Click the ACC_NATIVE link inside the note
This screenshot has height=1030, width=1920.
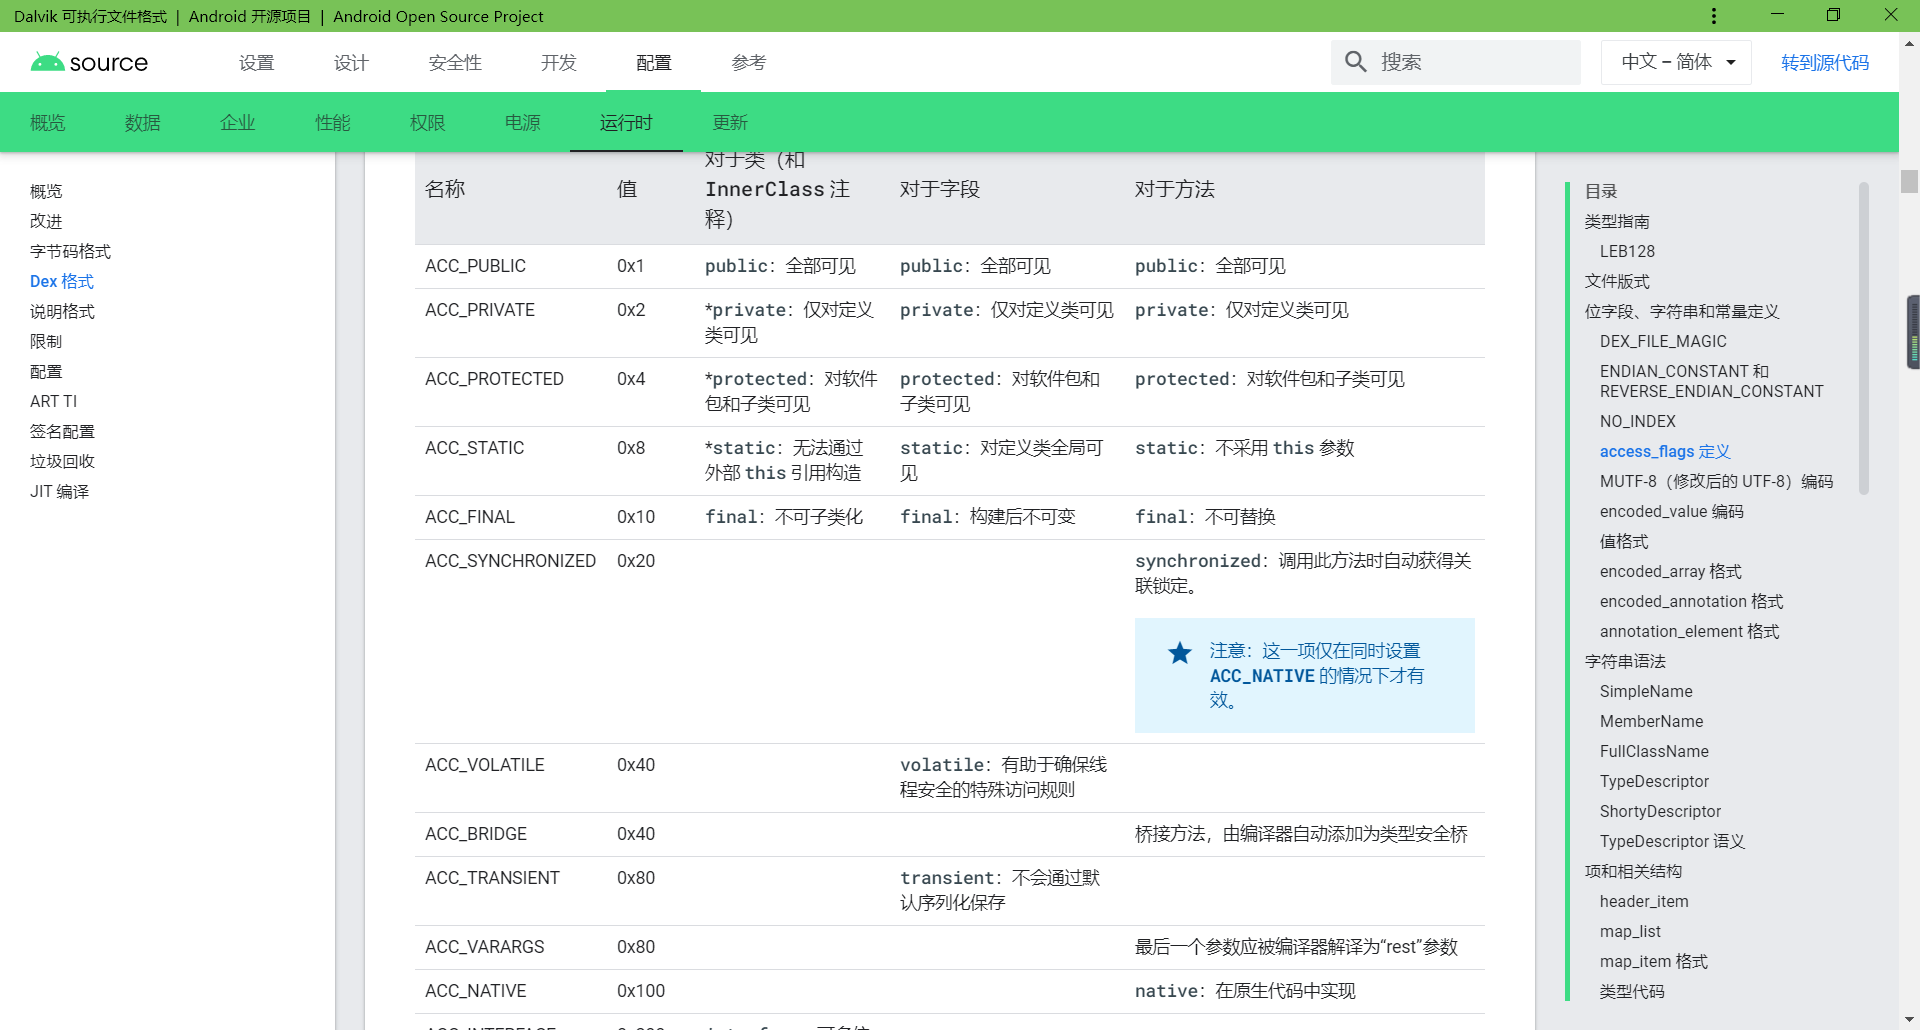1262,676
